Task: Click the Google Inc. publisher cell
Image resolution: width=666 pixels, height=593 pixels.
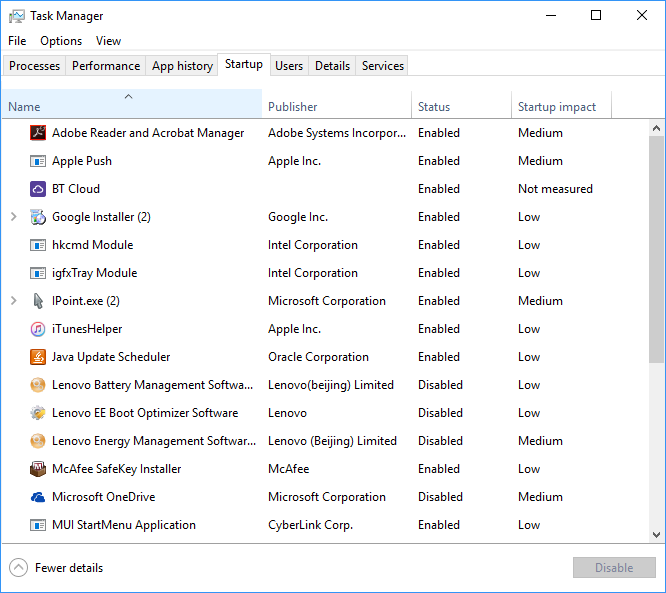Action: click(298, 217)
